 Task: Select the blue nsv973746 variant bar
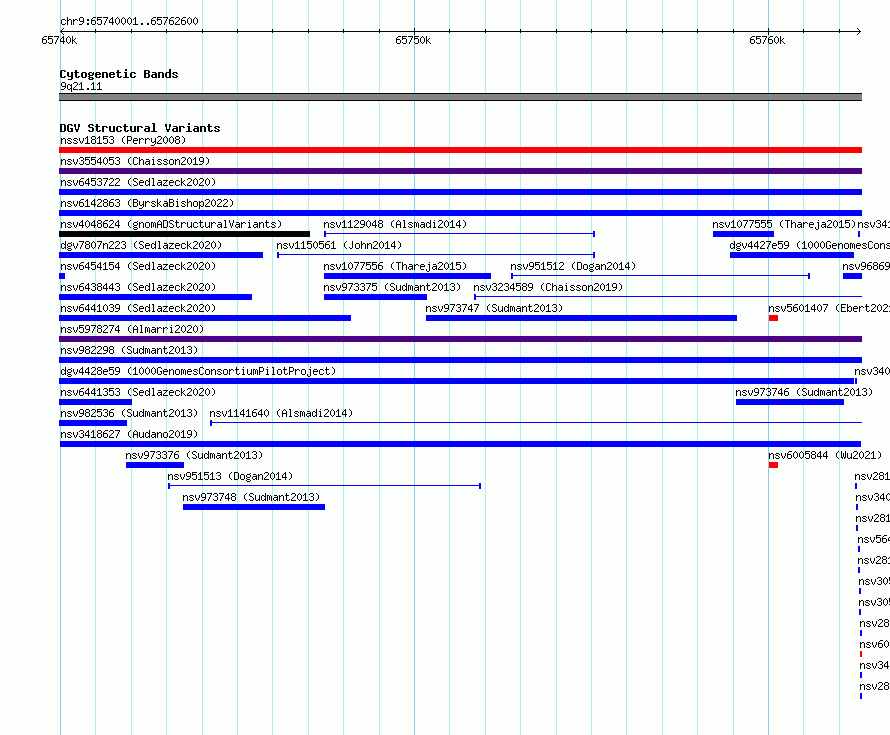click(x=790, y=402)
